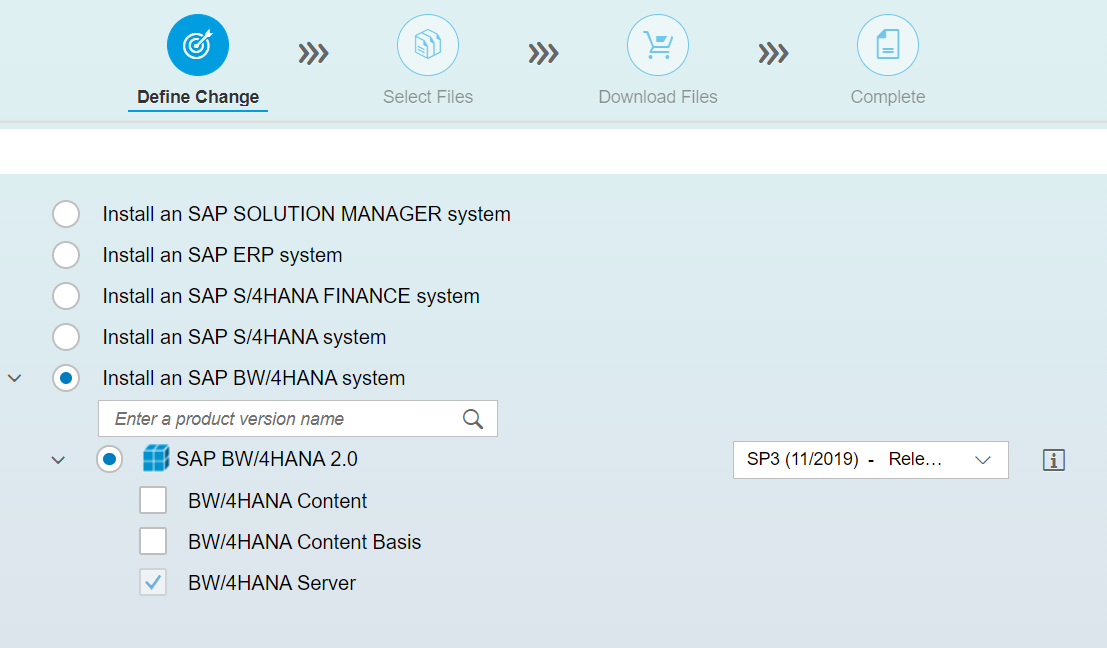The image size is (1107, 648).
Task: Select Install an SAP BW/4HANA system radio
Action: point(66,378)
